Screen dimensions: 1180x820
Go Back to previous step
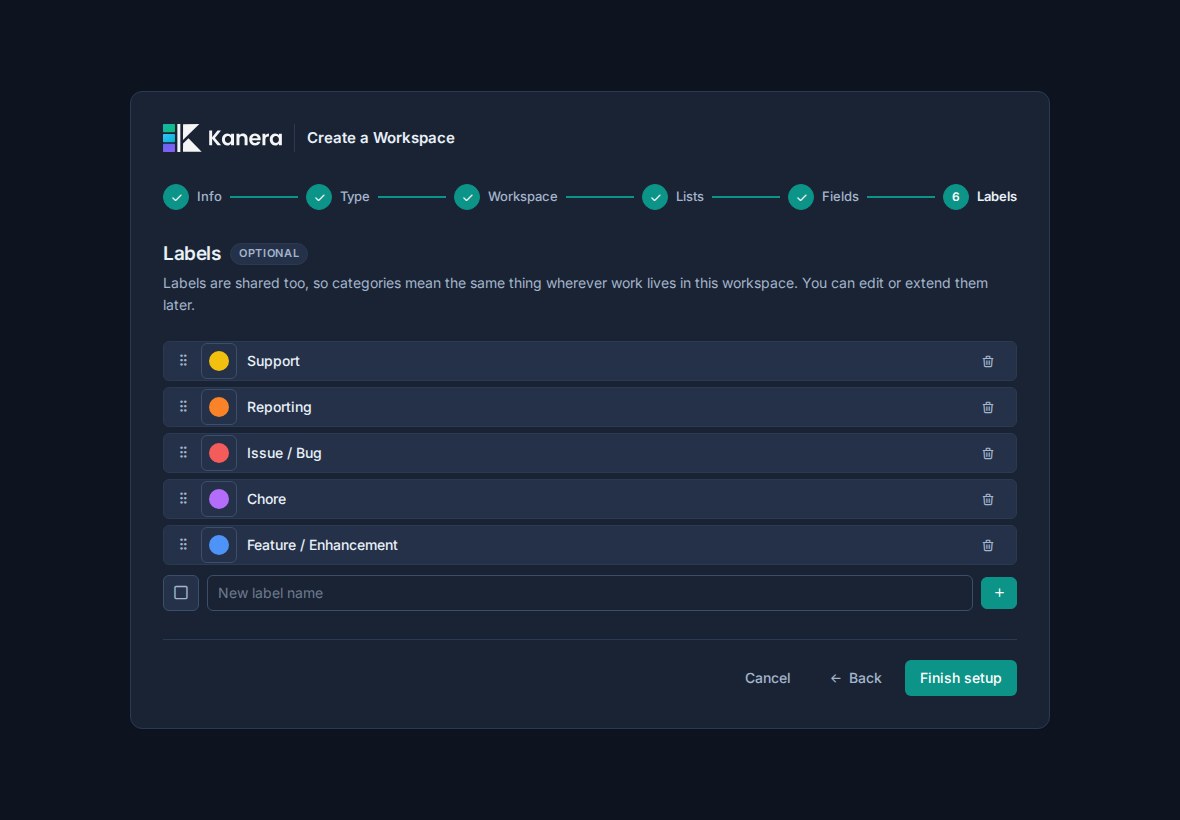pyautogui.click(x=855, y=678)
